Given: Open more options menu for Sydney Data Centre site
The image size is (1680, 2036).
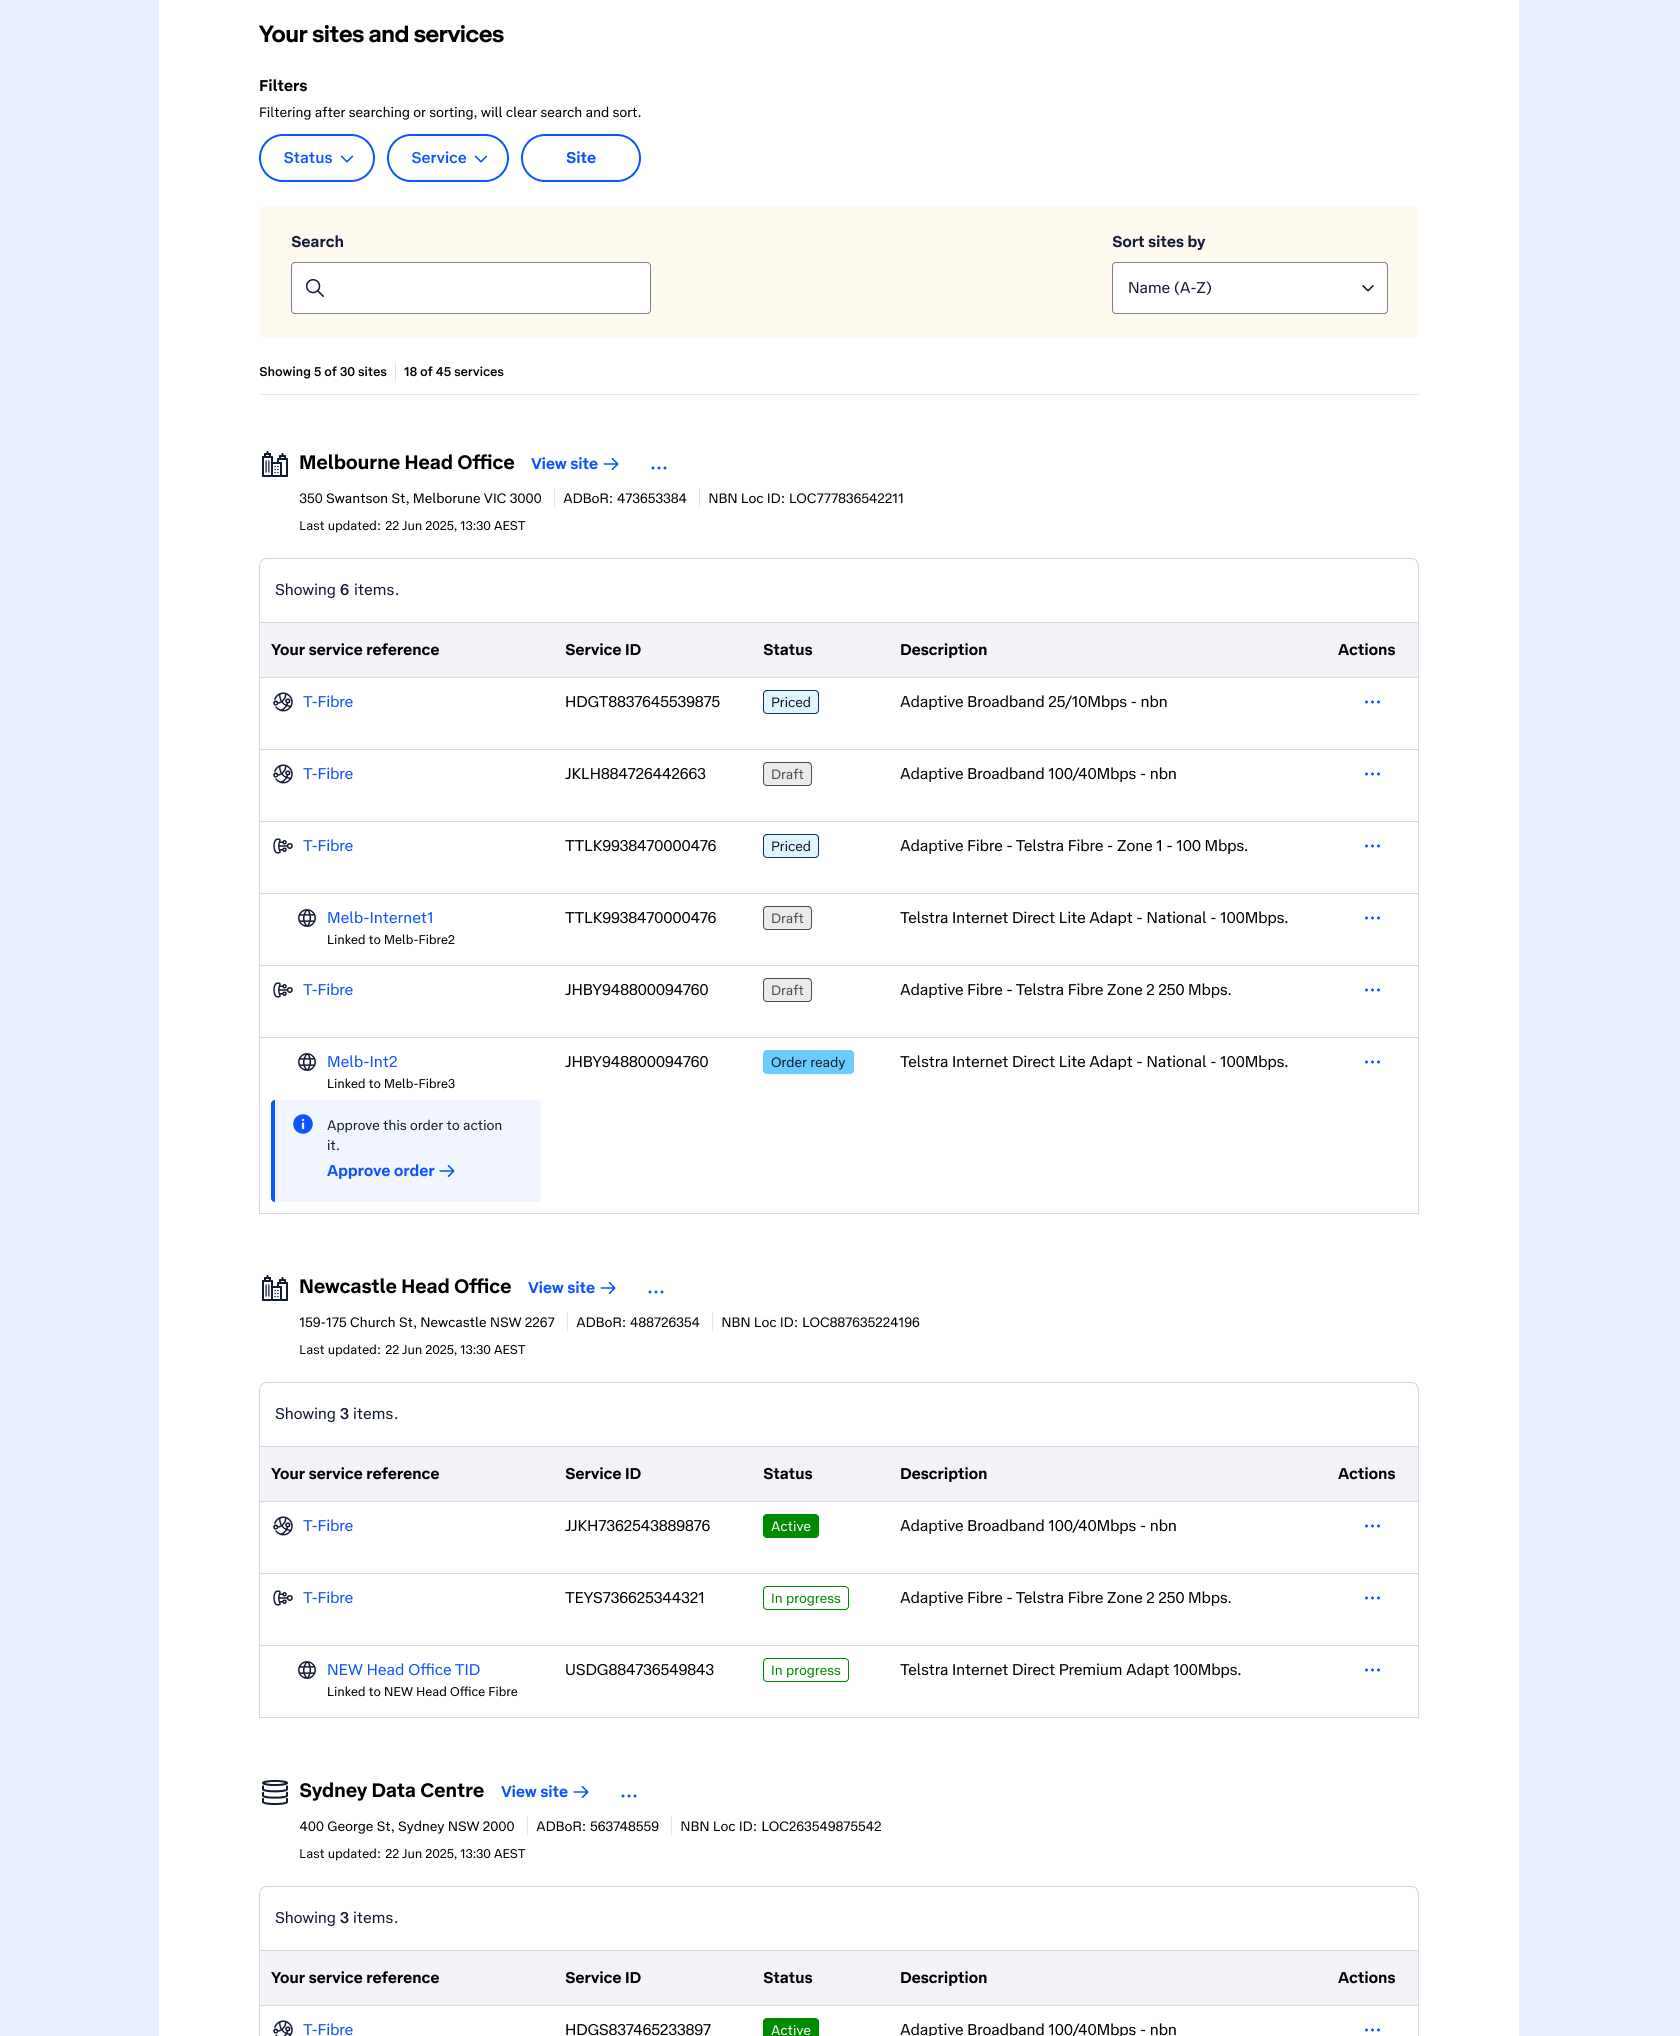Looking at the screenshot, I should pyautogui.click(x=629, y=1795).
